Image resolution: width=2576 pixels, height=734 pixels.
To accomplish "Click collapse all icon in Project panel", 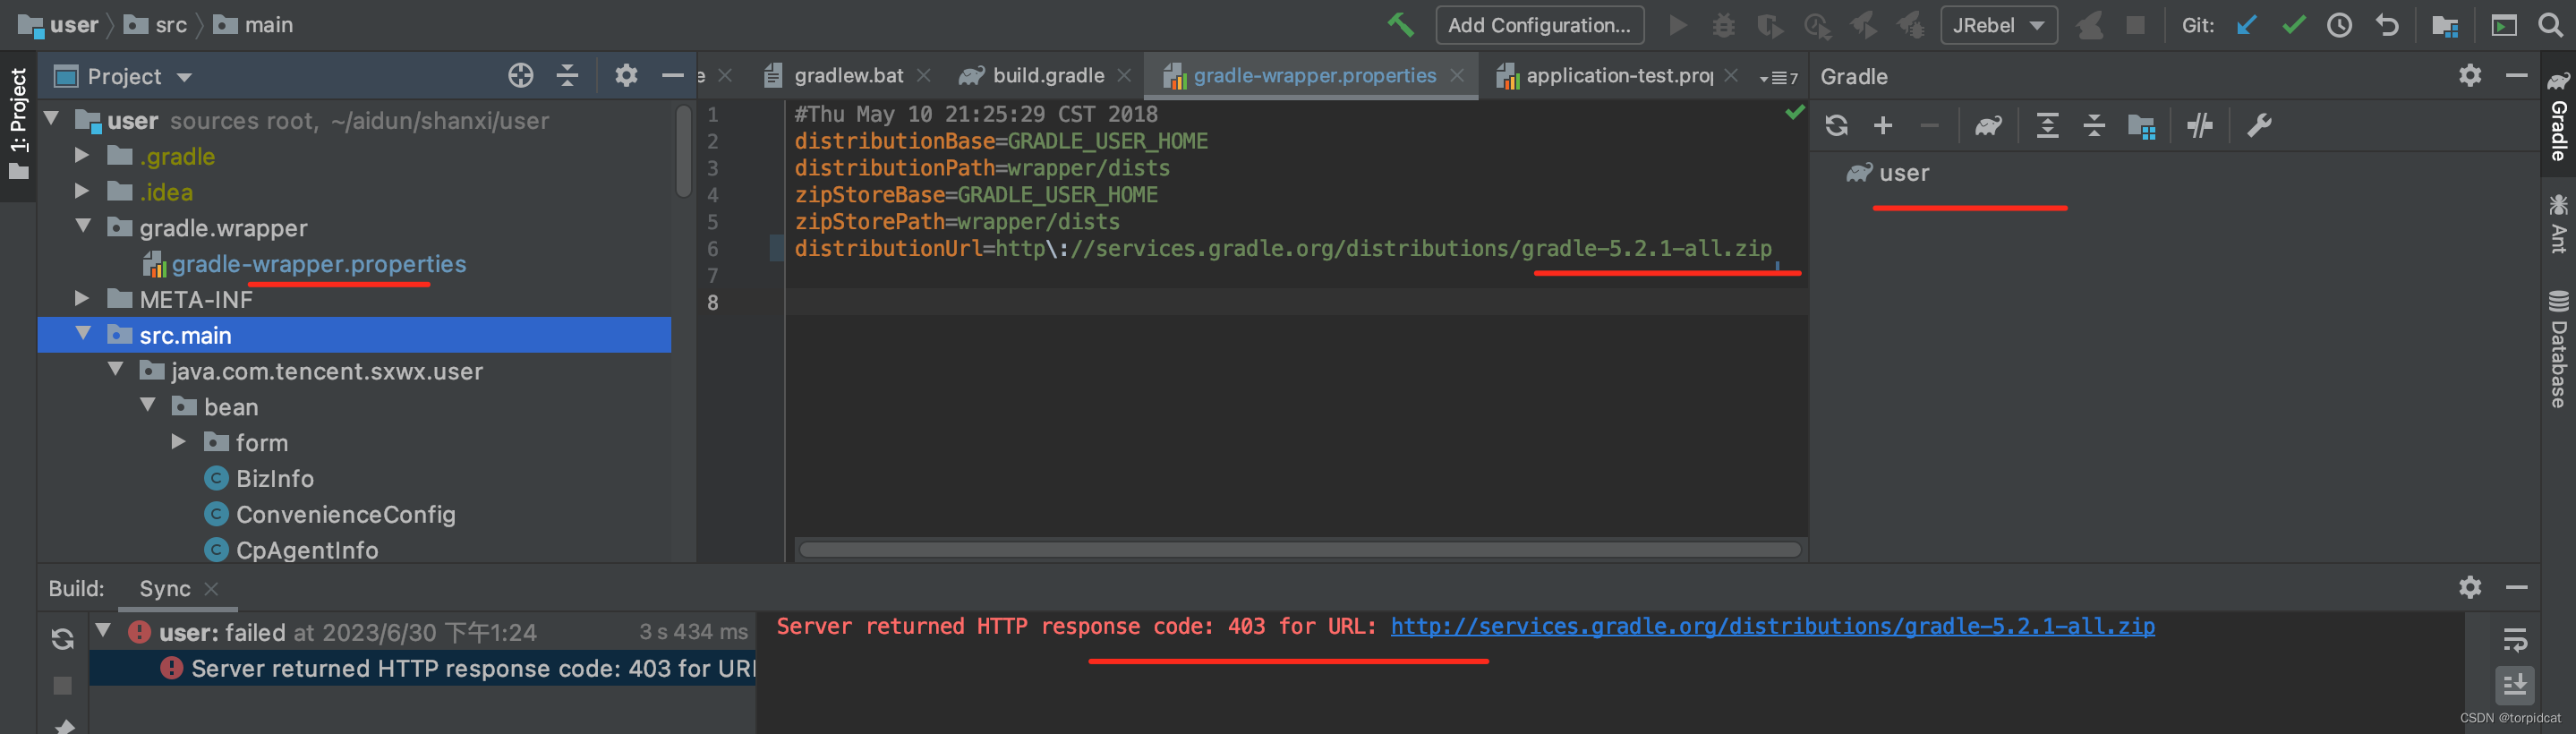I will tap(567, 75).
